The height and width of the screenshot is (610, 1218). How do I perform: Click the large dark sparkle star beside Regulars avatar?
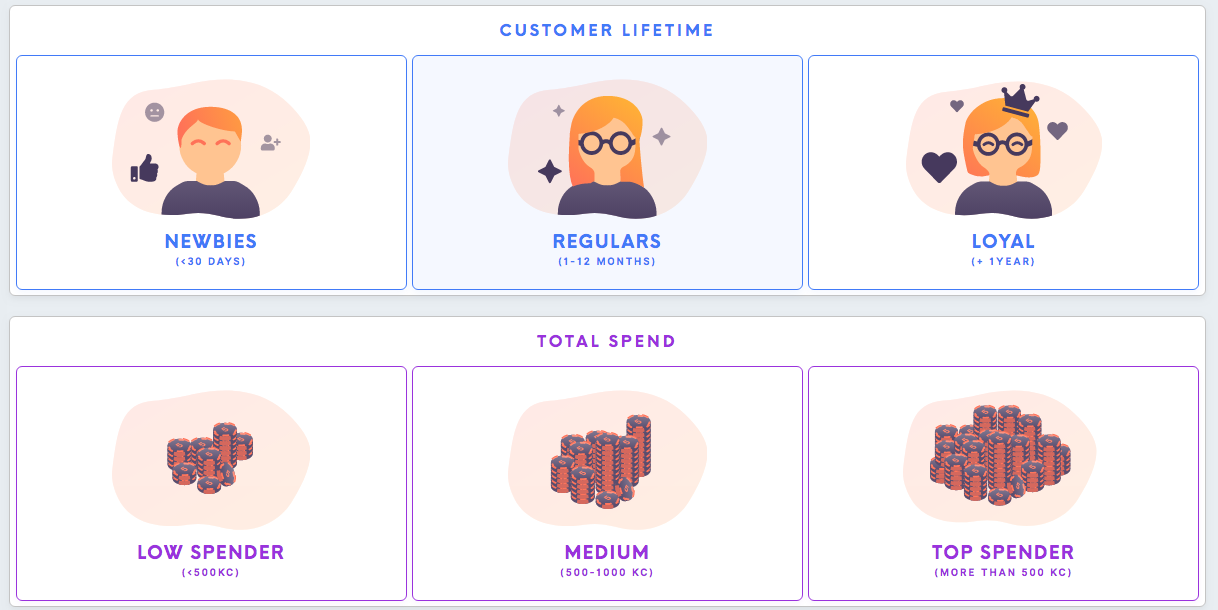point(549,171)
